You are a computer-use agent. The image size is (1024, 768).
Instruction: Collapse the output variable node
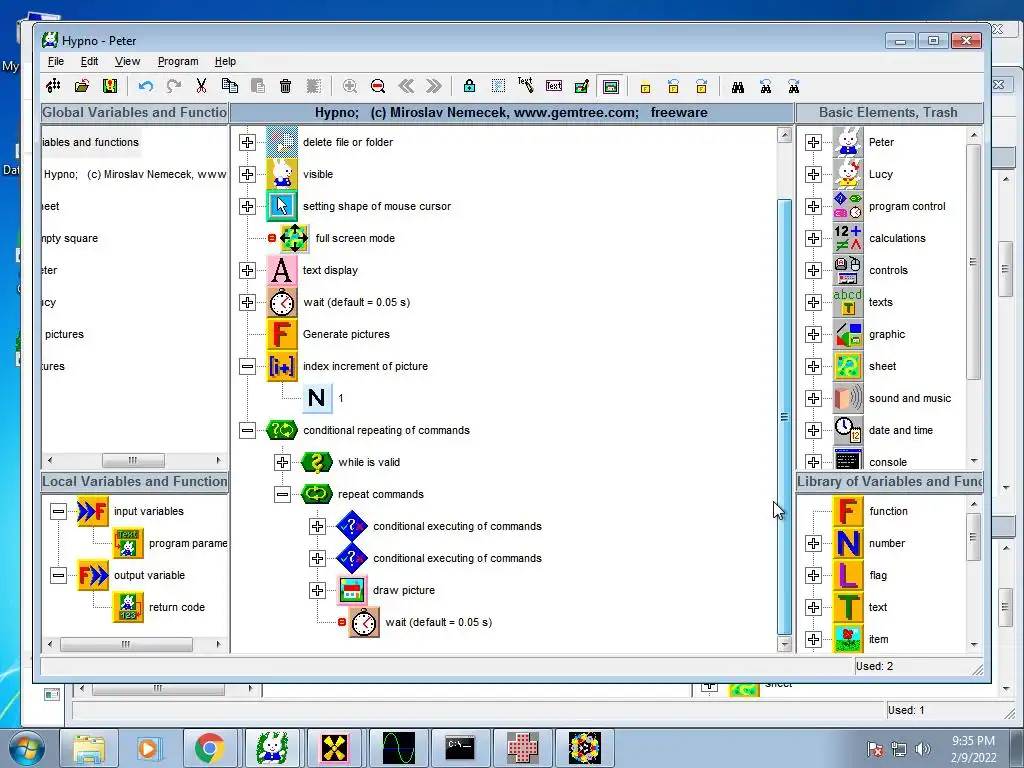click(58, 575)
